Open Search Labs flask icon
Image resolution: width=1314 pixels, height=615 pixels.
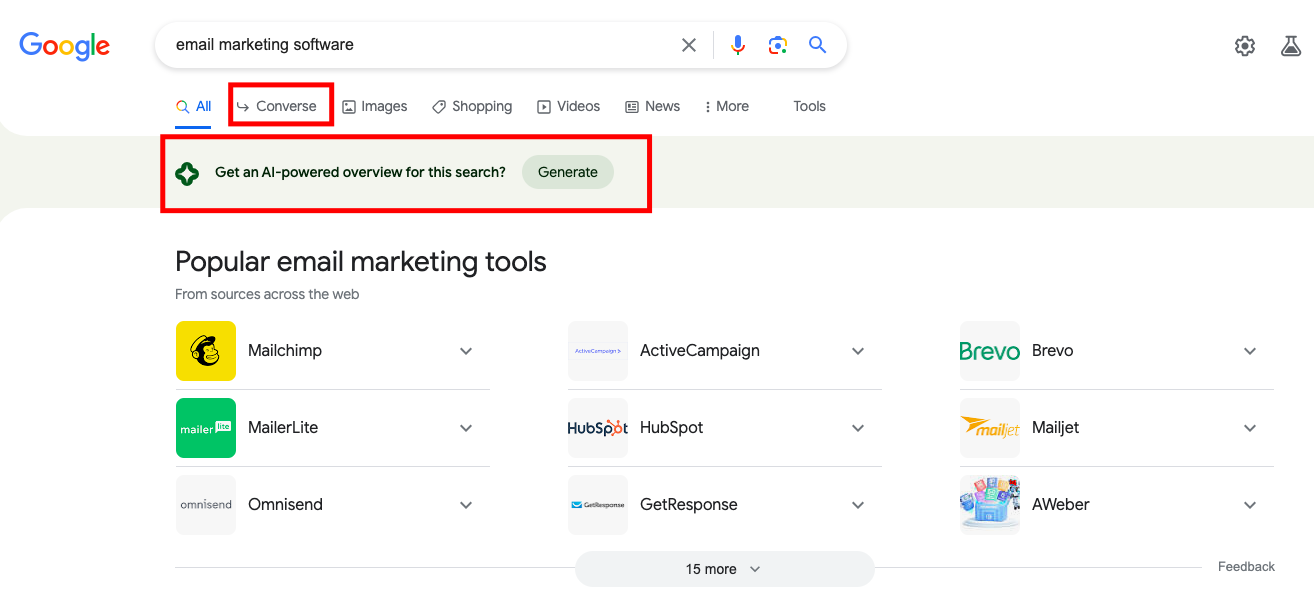(x=1291, y=46)
